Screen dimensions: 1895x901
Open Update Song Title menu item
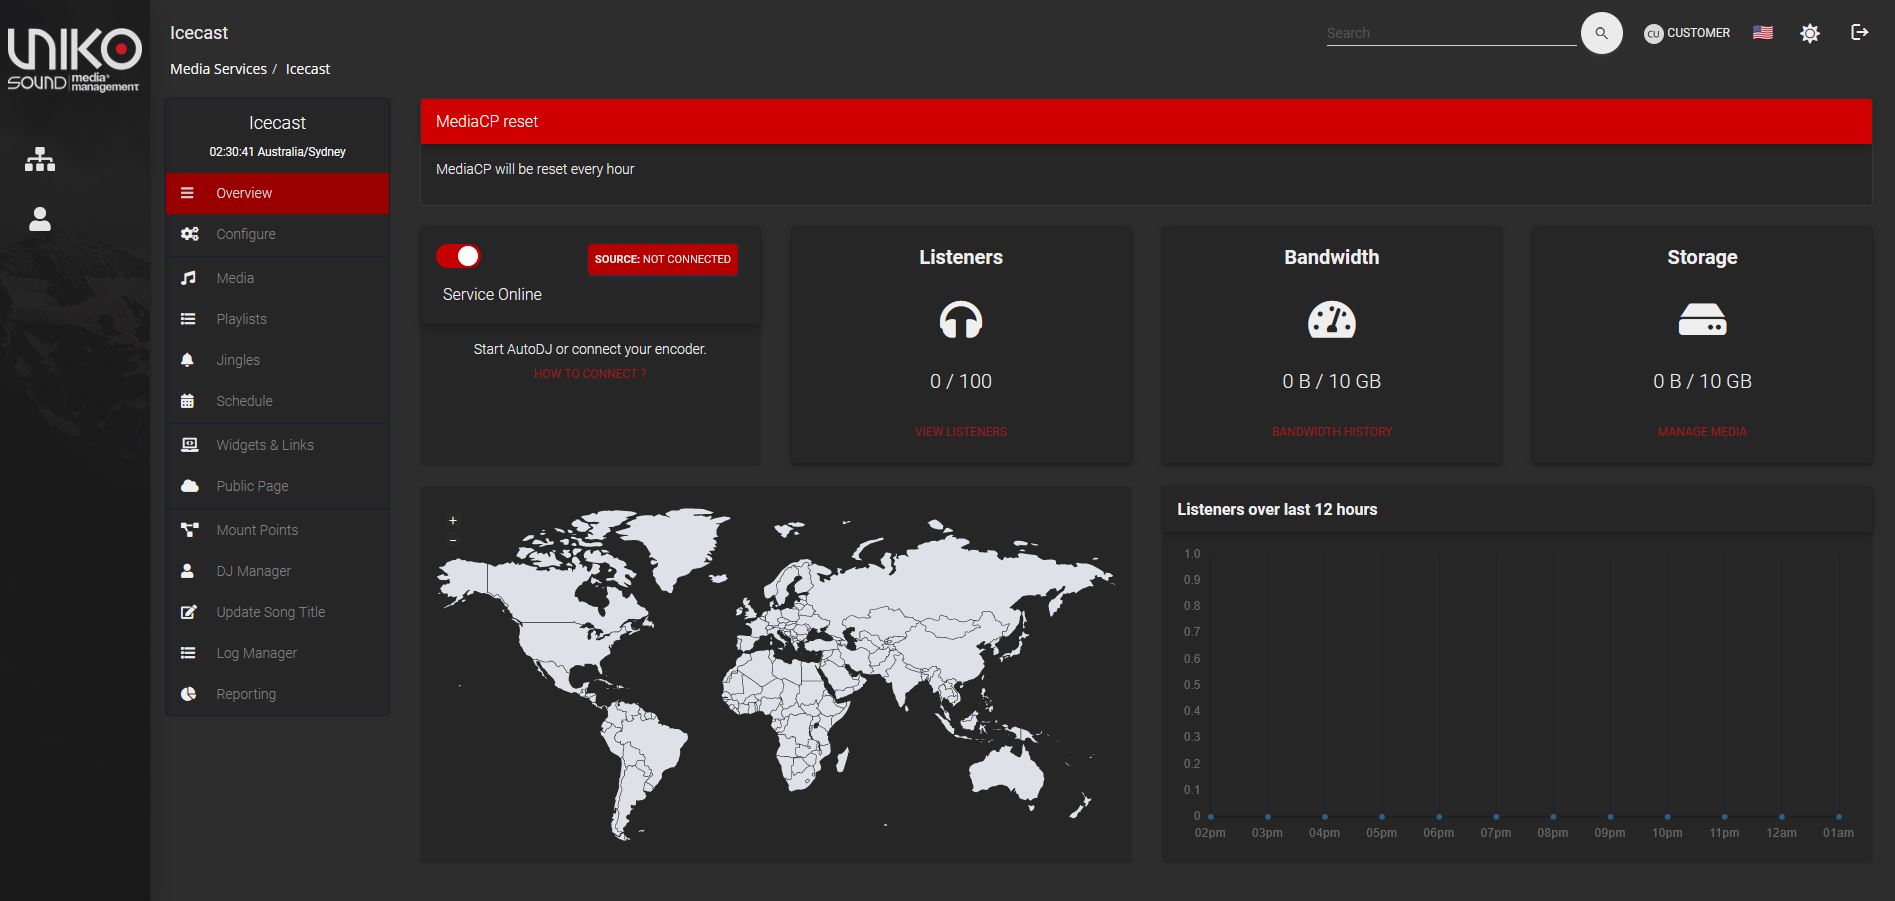click(277, 612)
